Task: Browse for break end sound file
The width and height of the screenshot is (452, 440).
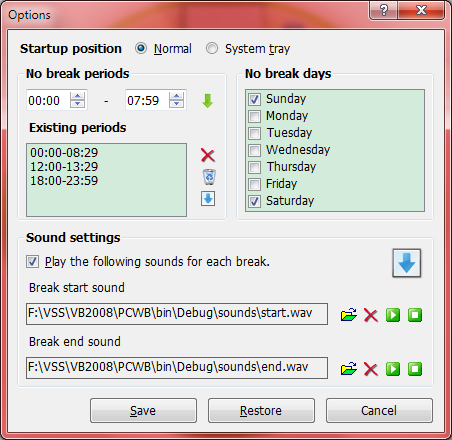Action: point(349,369)
